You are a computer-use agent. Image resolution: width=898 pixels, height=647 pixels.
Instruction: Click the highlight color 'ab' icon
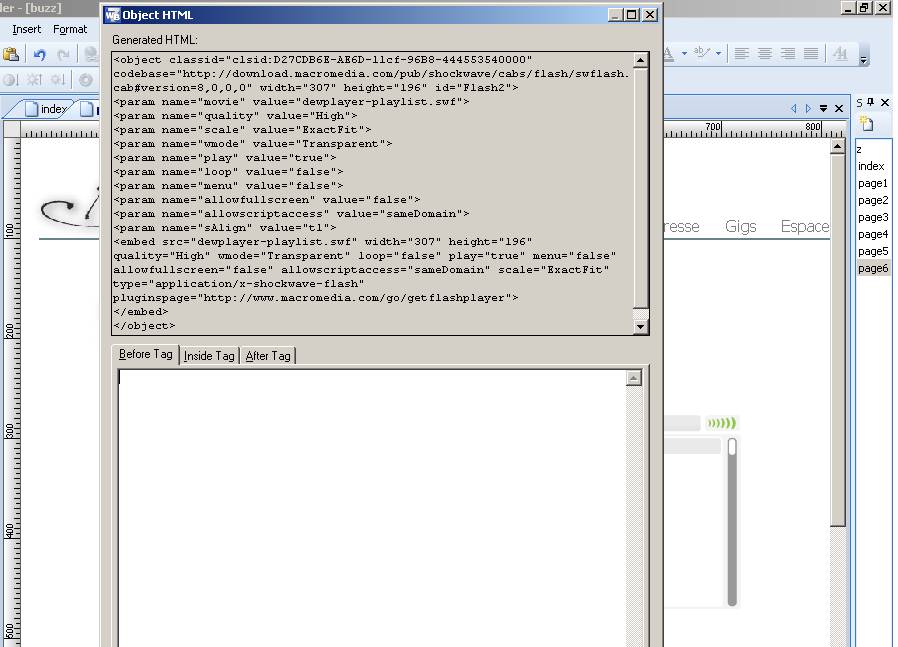point(702,53)
